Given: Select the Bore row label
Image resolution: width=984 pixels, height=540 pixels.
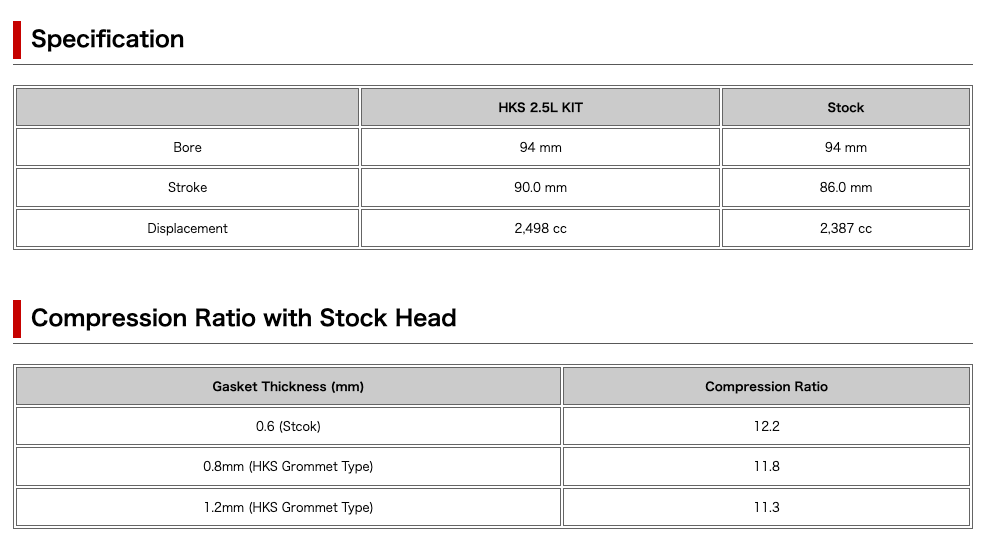Looking at the screenshot, I should (187, 147).
